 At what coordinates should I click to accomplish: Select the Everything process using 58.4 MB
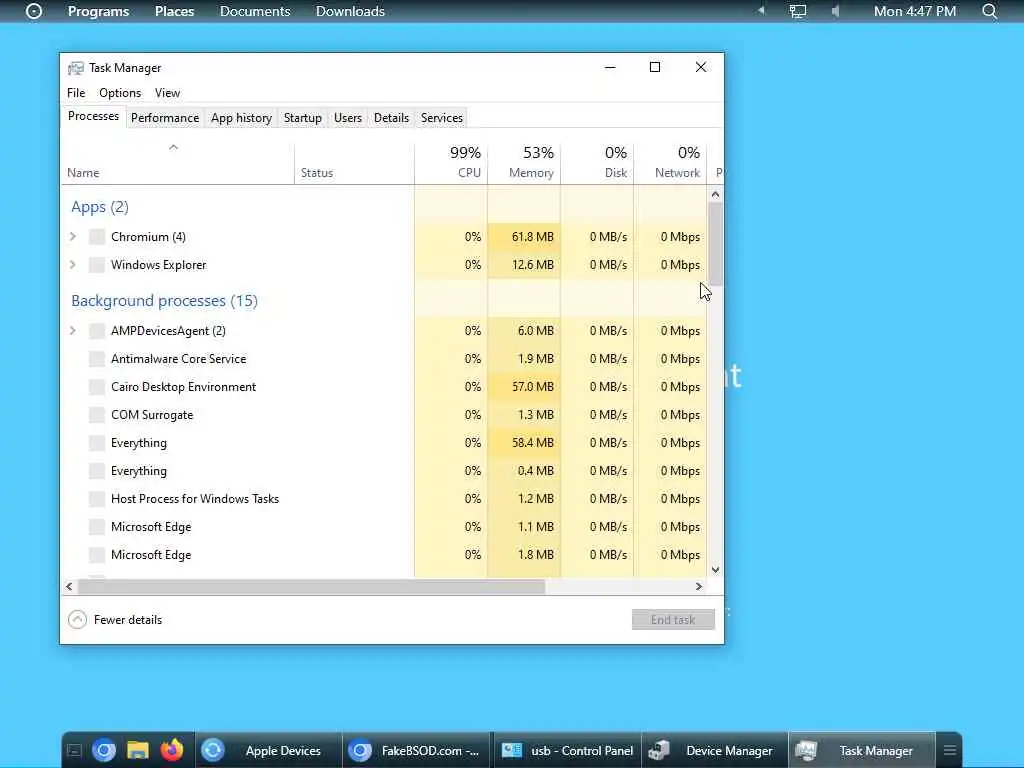[384, 443]
